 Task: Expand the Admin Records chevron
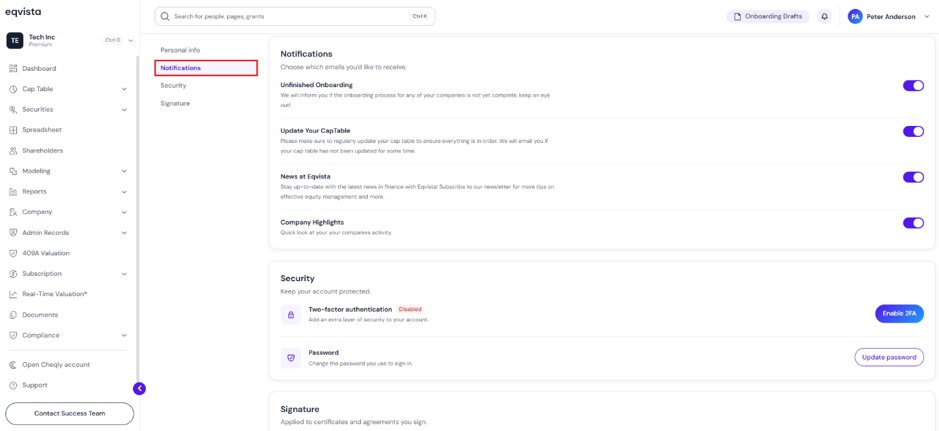coord(124,233)
